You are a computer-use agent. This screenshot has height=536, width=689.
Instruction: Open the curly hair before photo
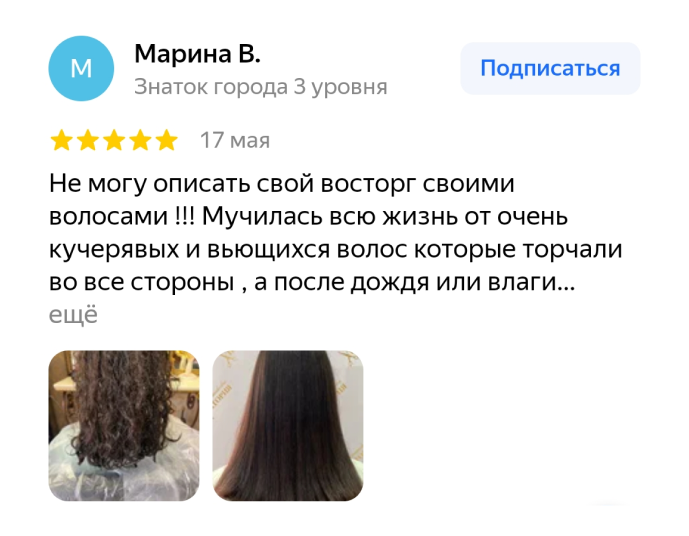pyautogui.click(x=124, y=426)
